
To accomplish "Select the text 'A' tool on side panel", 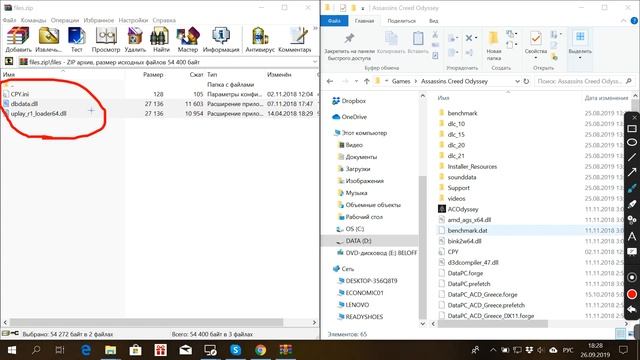I will (x=632, y=236).
